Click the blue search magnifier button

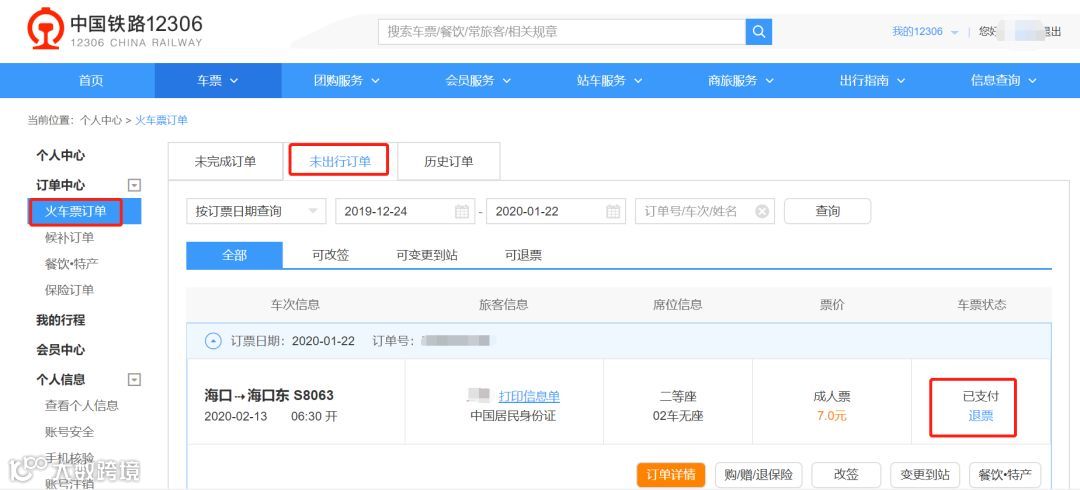tap(758, 32)
